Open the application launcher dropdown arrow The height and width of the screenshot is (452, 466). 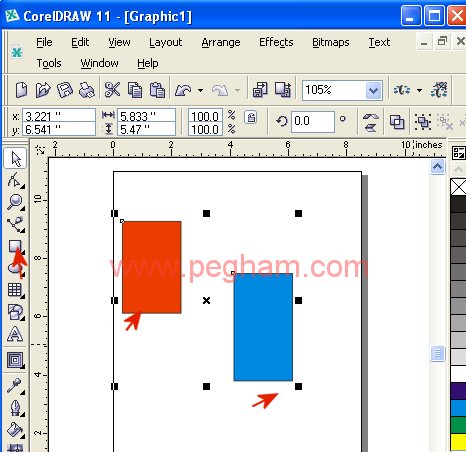click(419, 90)
